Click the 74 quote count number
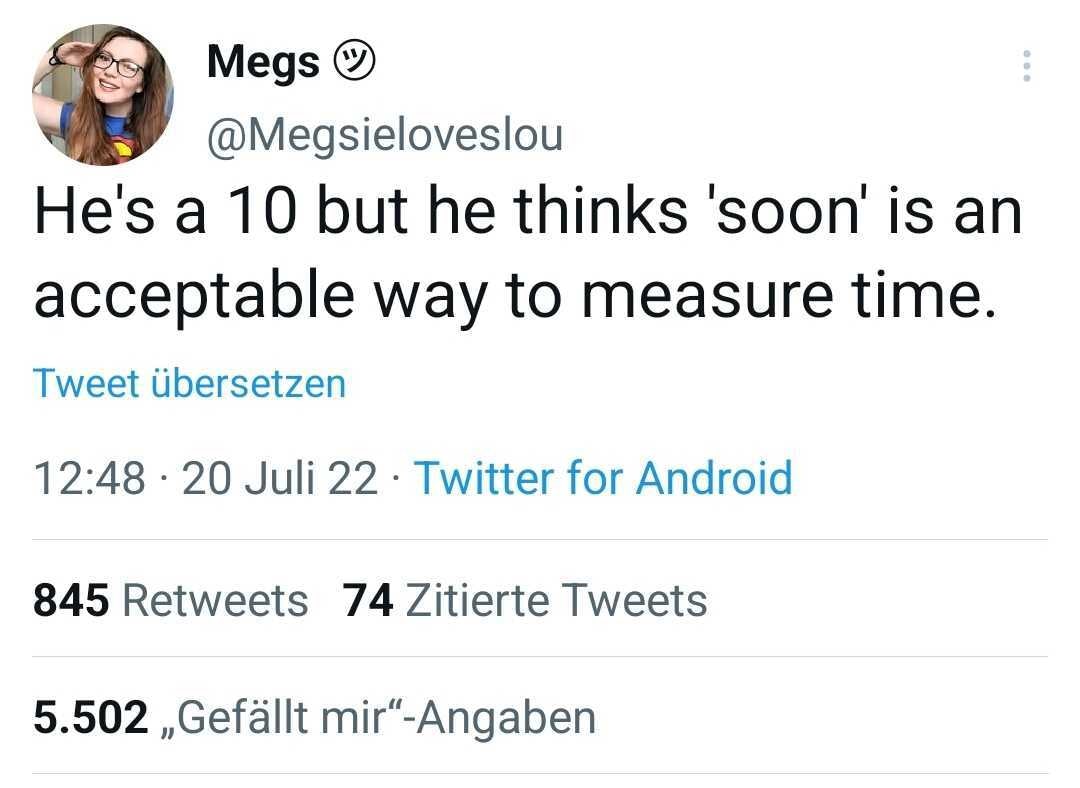Screen dimensions: 1080x788 367,601
